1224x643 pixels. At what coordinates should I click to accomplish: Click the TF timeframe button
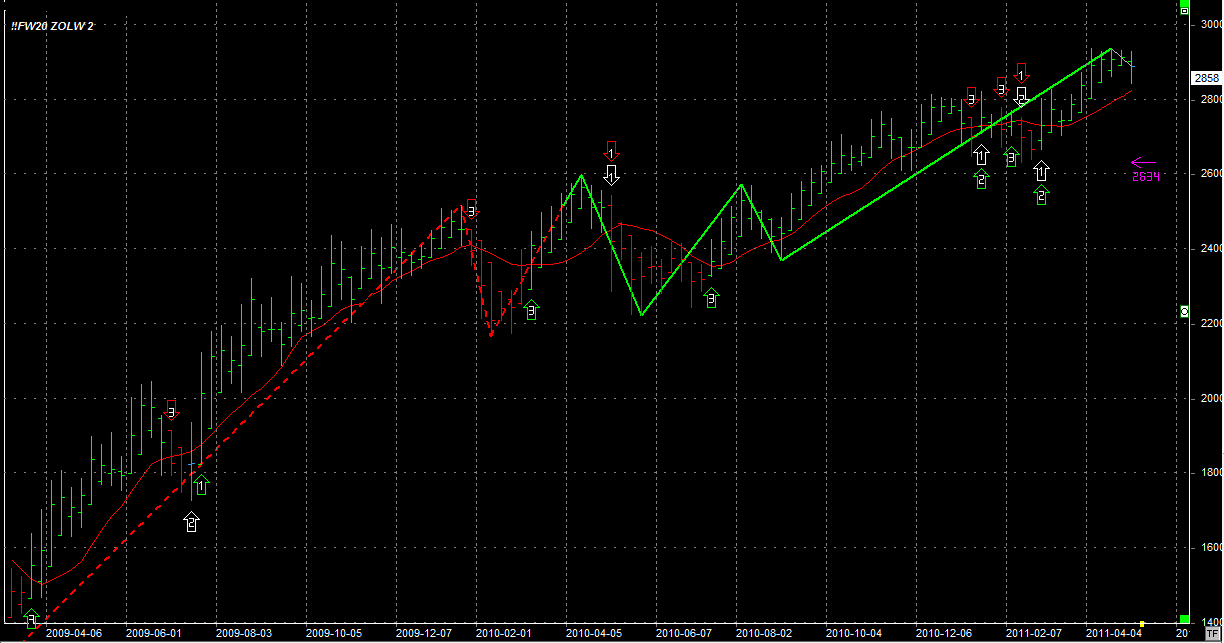1211,632
